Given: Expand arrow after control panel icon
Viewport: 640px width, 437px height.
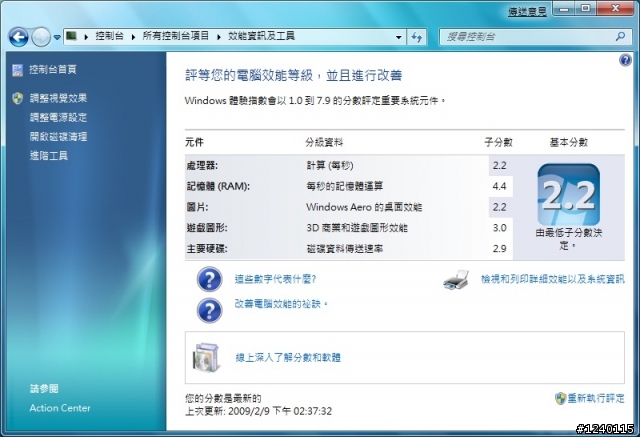Looking at the screenshot, I should pos(86,37).
